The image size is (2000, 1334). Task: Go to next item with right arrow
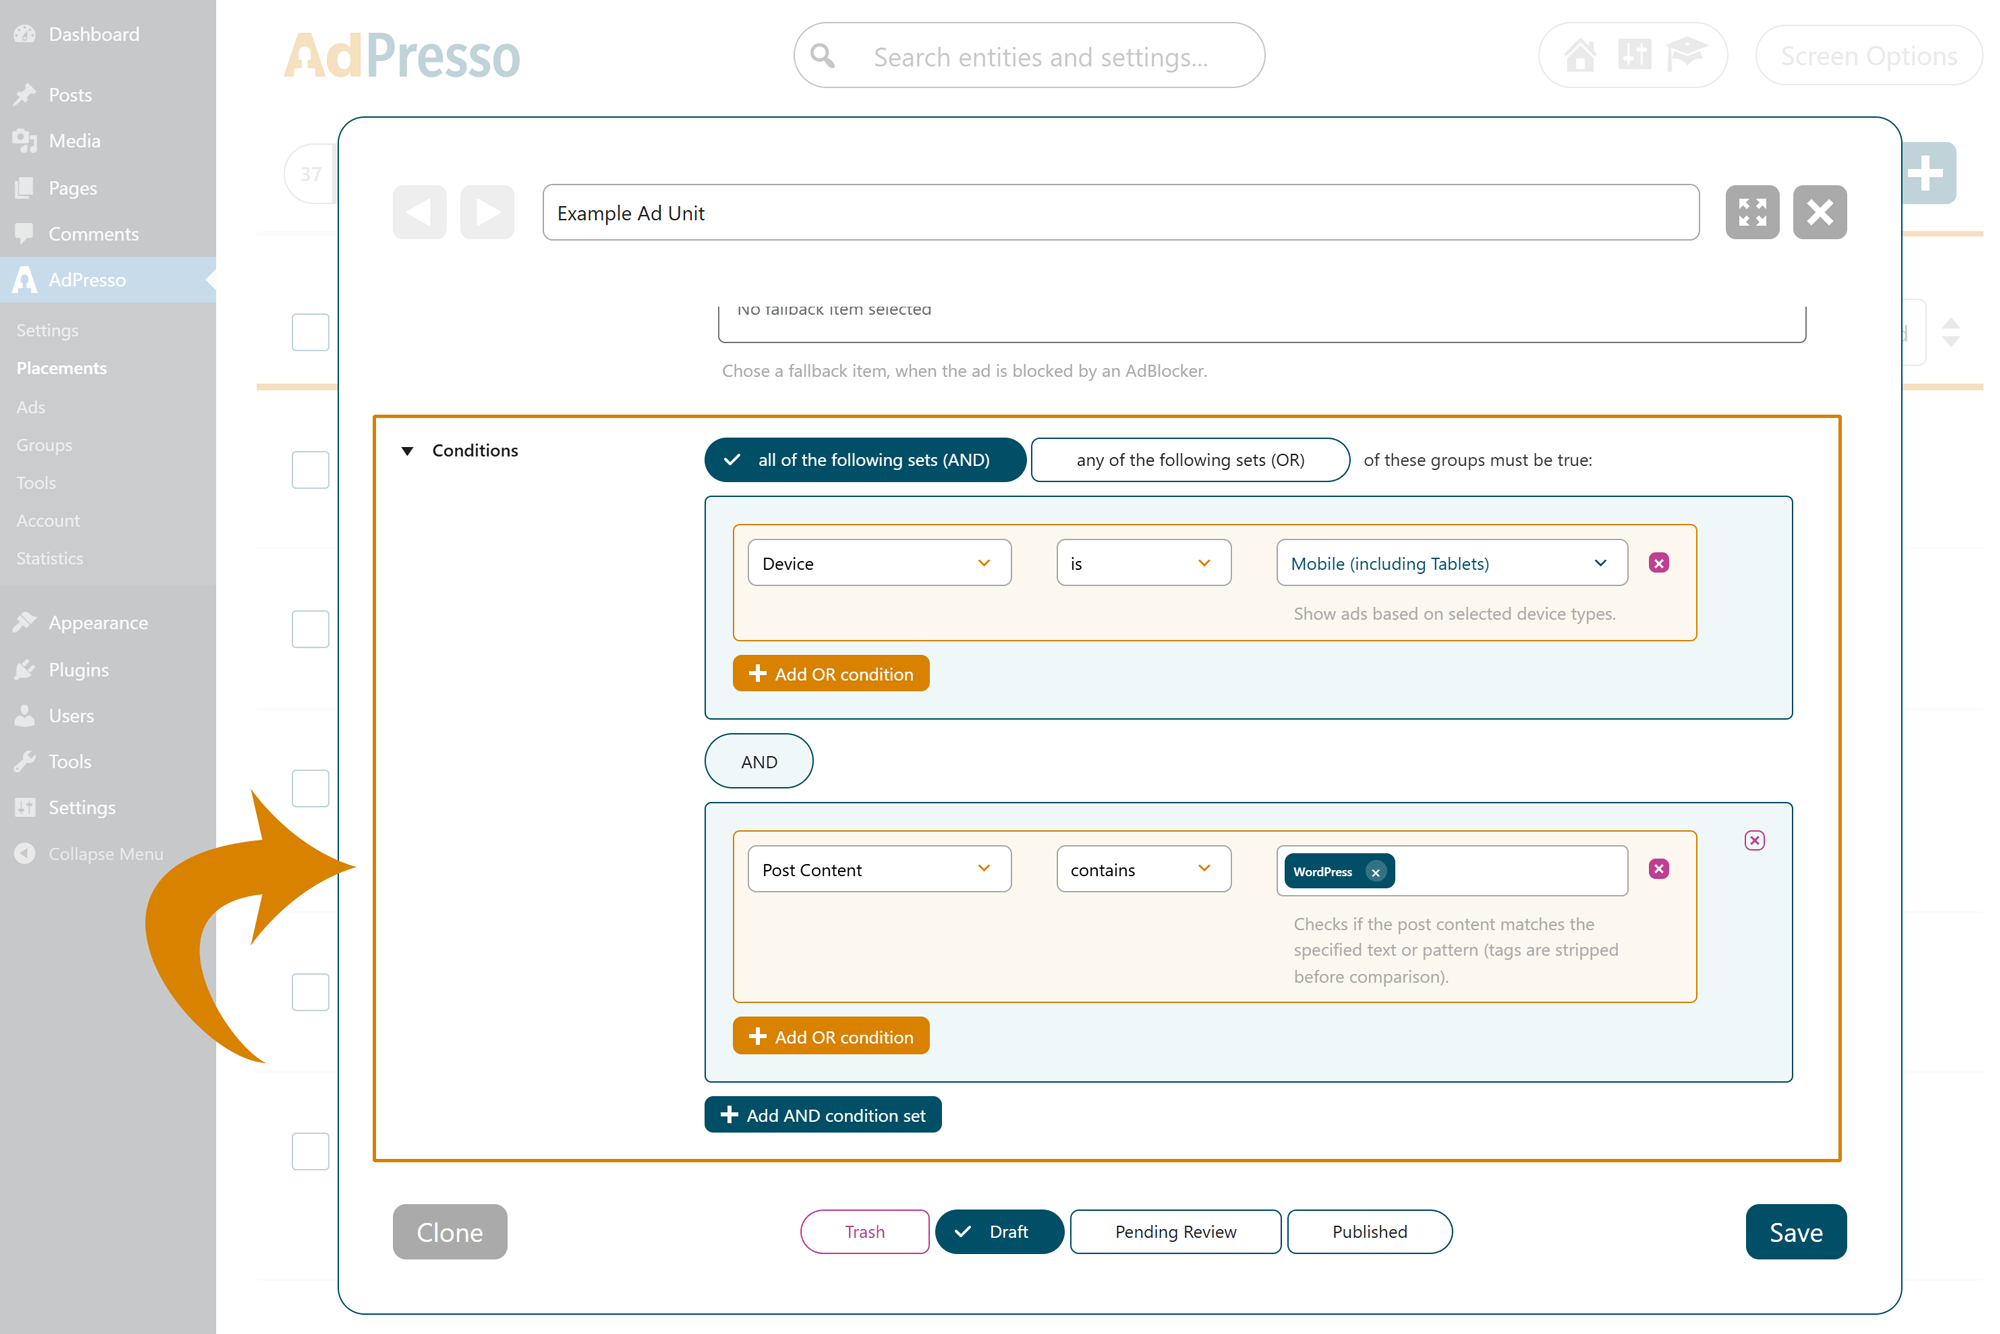487,212
